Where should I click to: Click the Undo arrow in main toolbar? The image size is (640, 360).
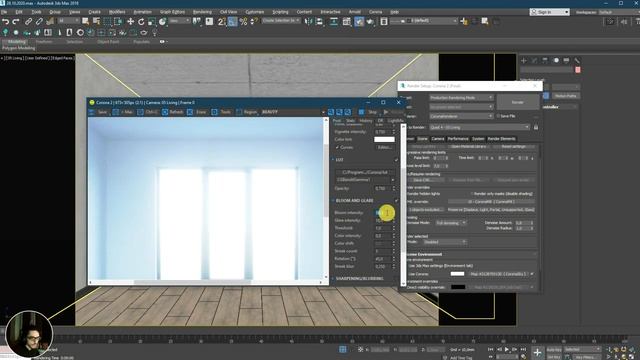pos(6,21)
